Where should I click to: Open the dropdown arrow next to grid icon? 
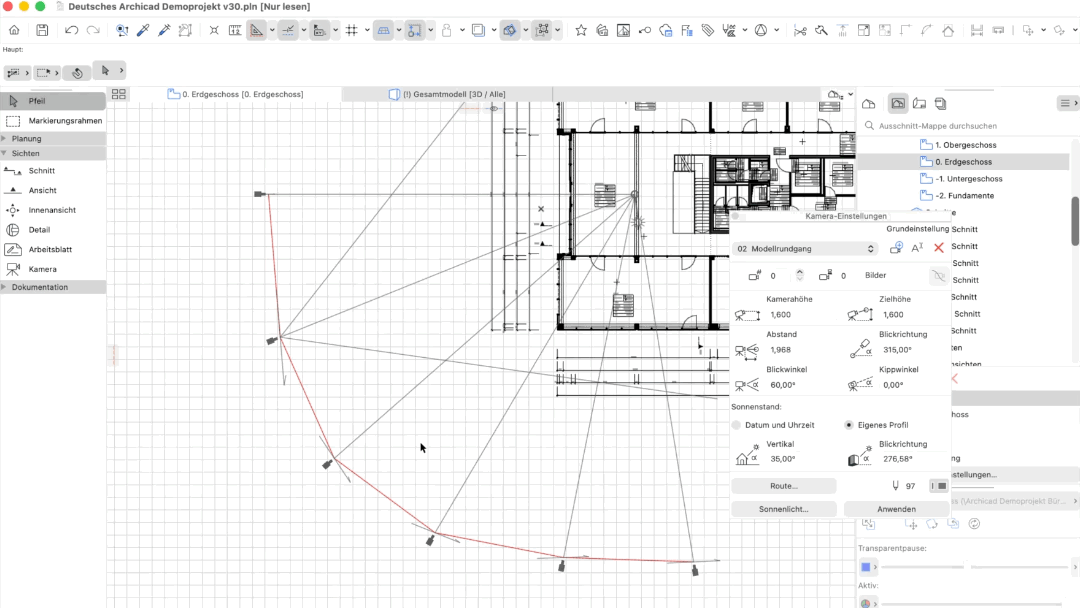coord(367,30)
